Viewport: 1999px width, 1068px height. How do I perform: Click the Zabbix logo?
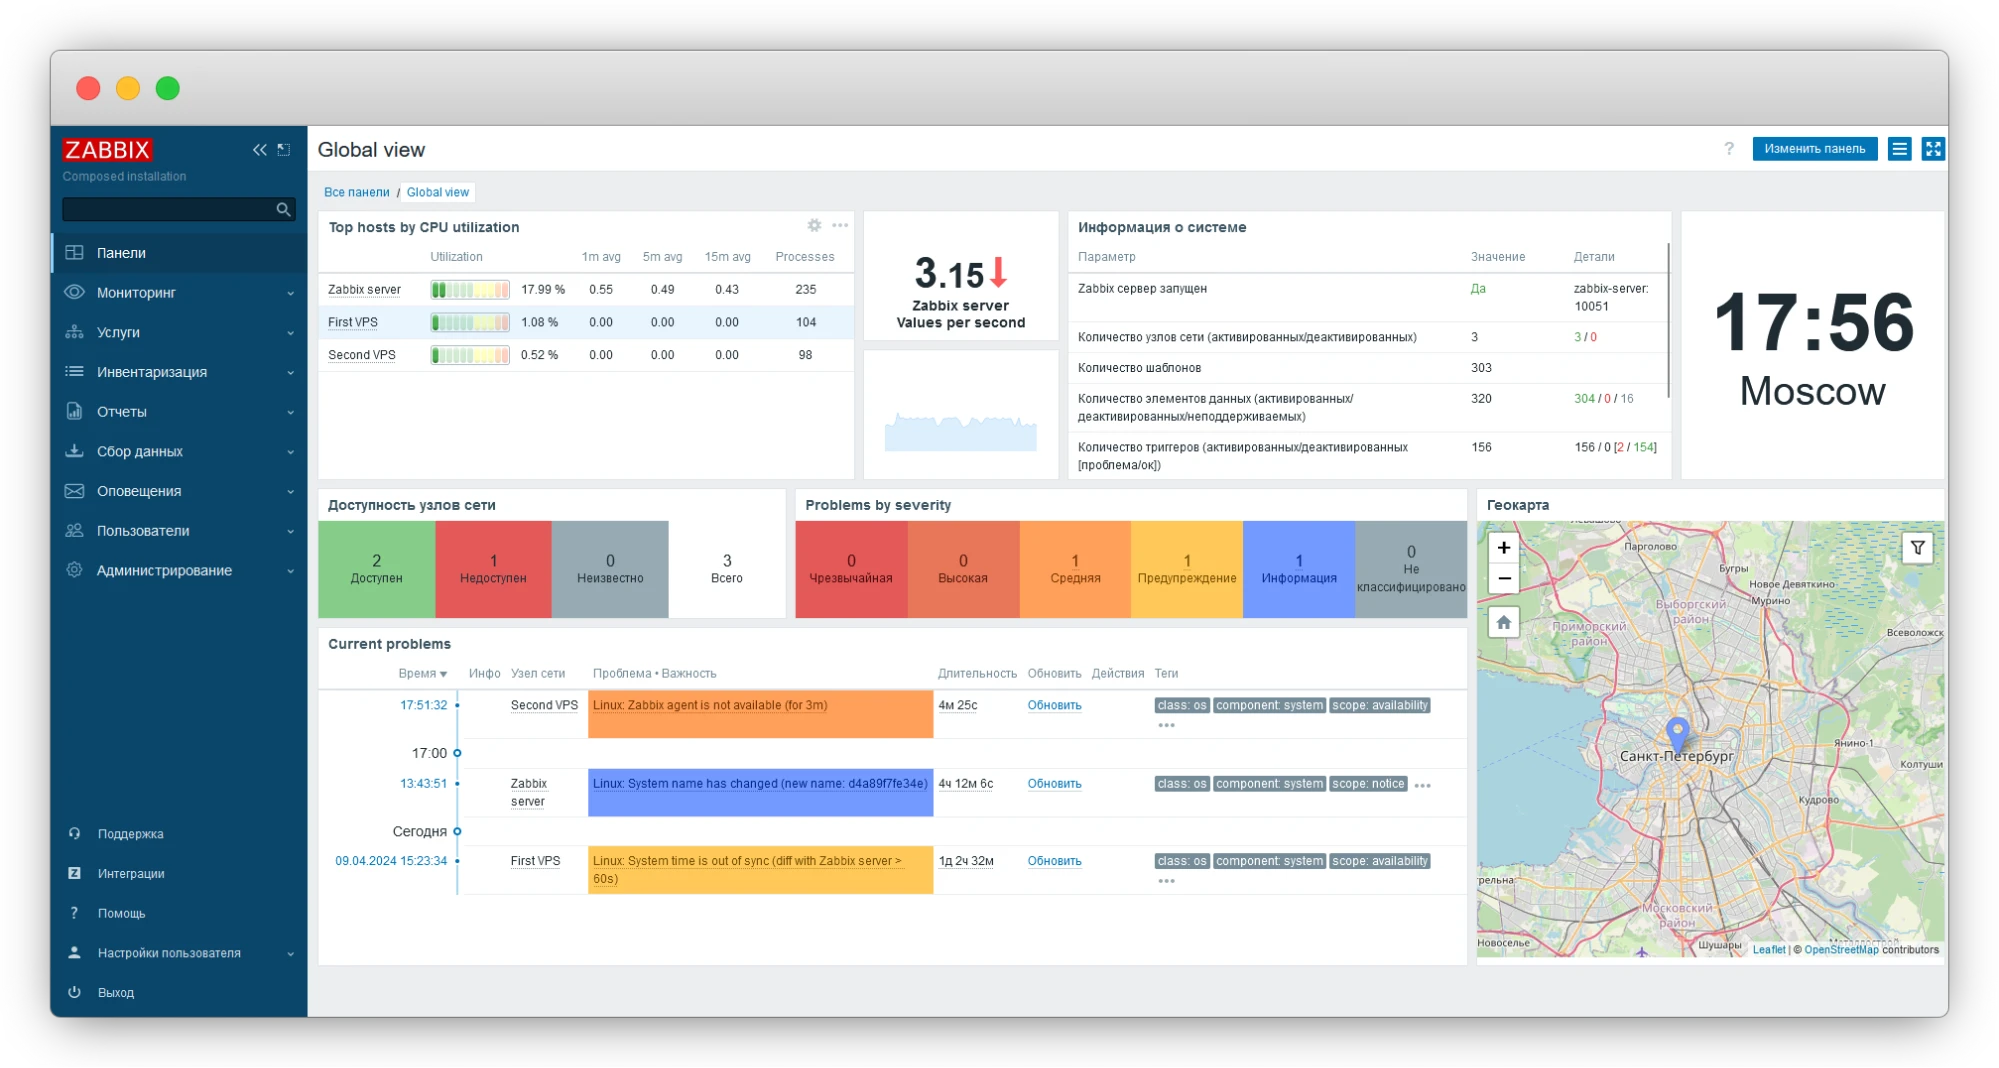(x=106, y=150)
